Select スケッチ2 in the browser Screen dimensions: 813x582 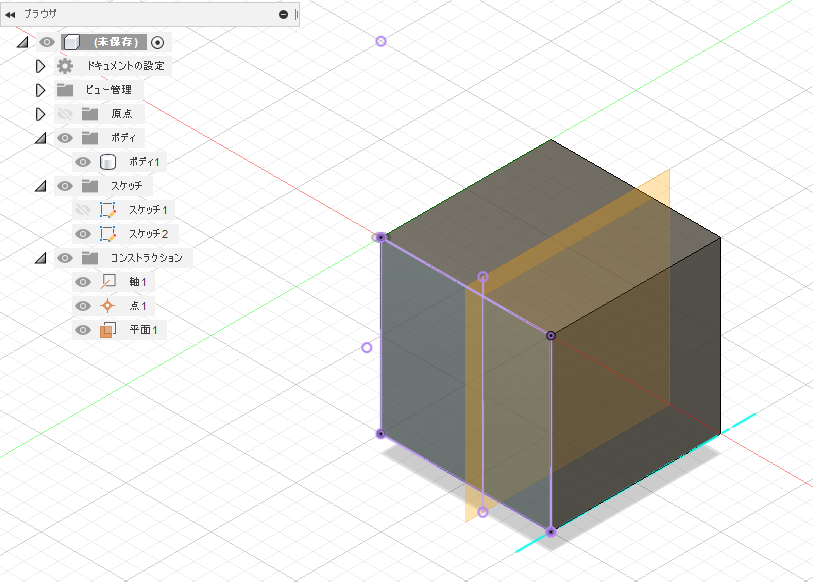(x=149, y=234)
